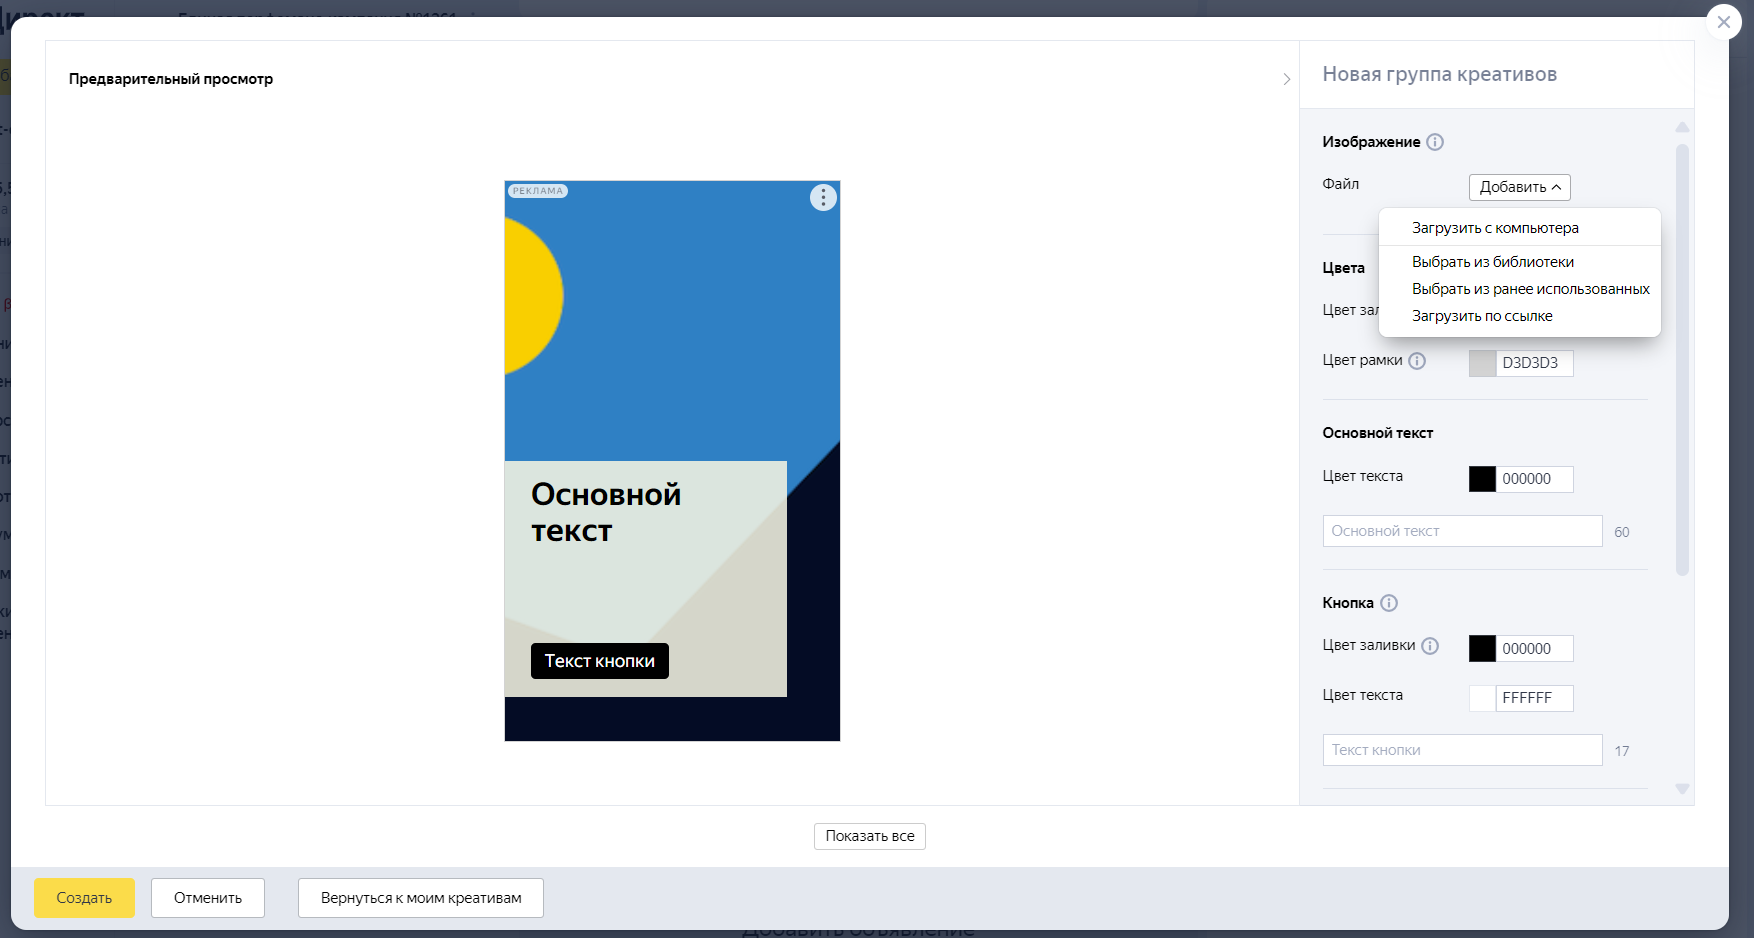Edit the FFFFFF button text color field
Screen dimensions: 1754x938
point(1535,698)
